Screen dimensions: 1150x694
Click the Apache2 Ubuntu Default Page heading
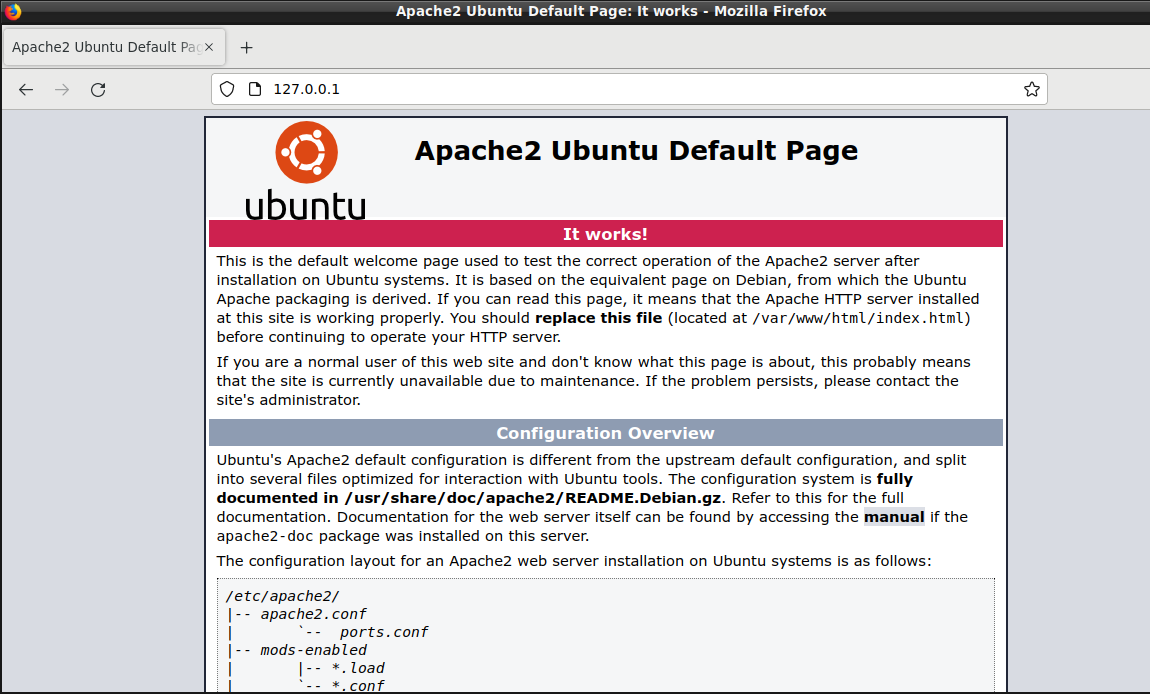click(636, 150)
